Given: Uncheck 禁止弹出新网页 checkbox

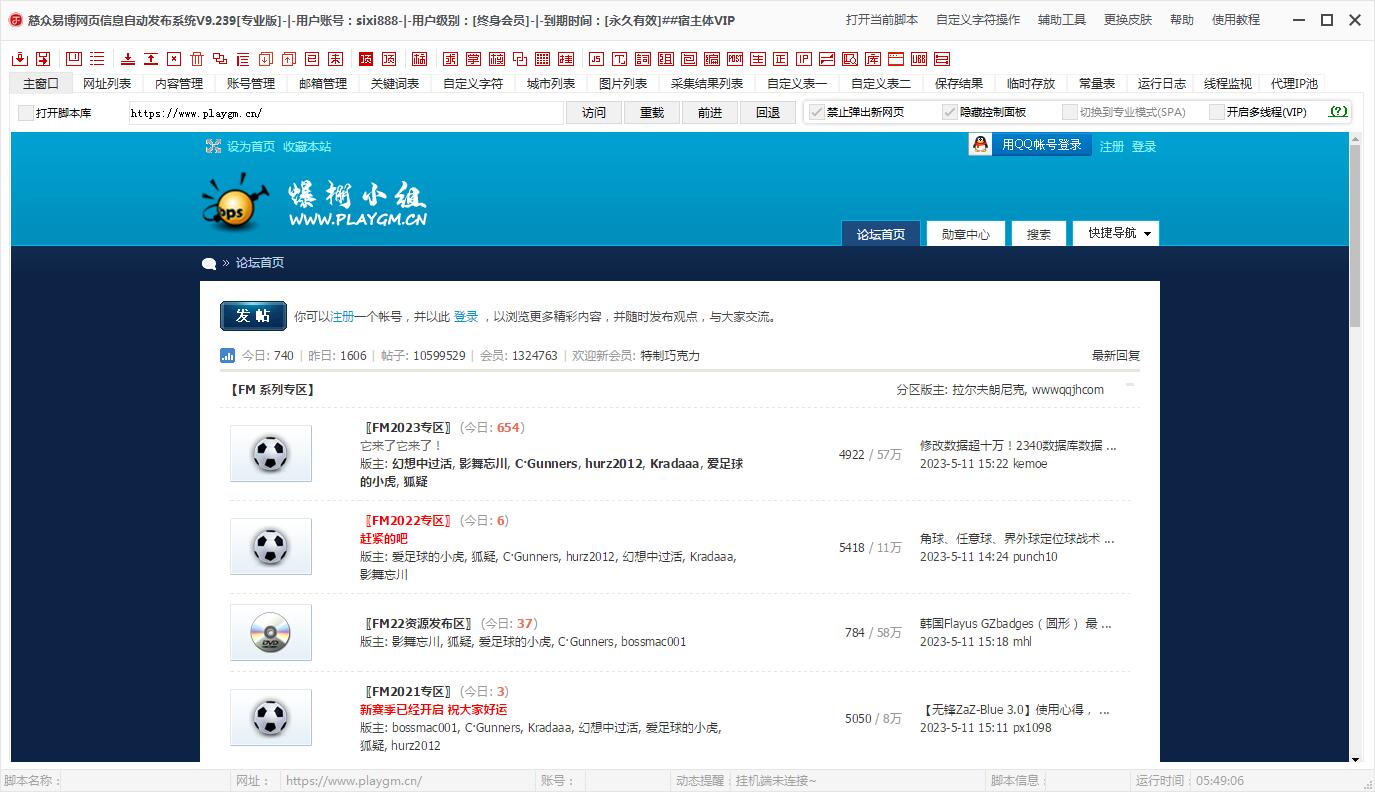Looking at the screenshot, I should point(817,112).
